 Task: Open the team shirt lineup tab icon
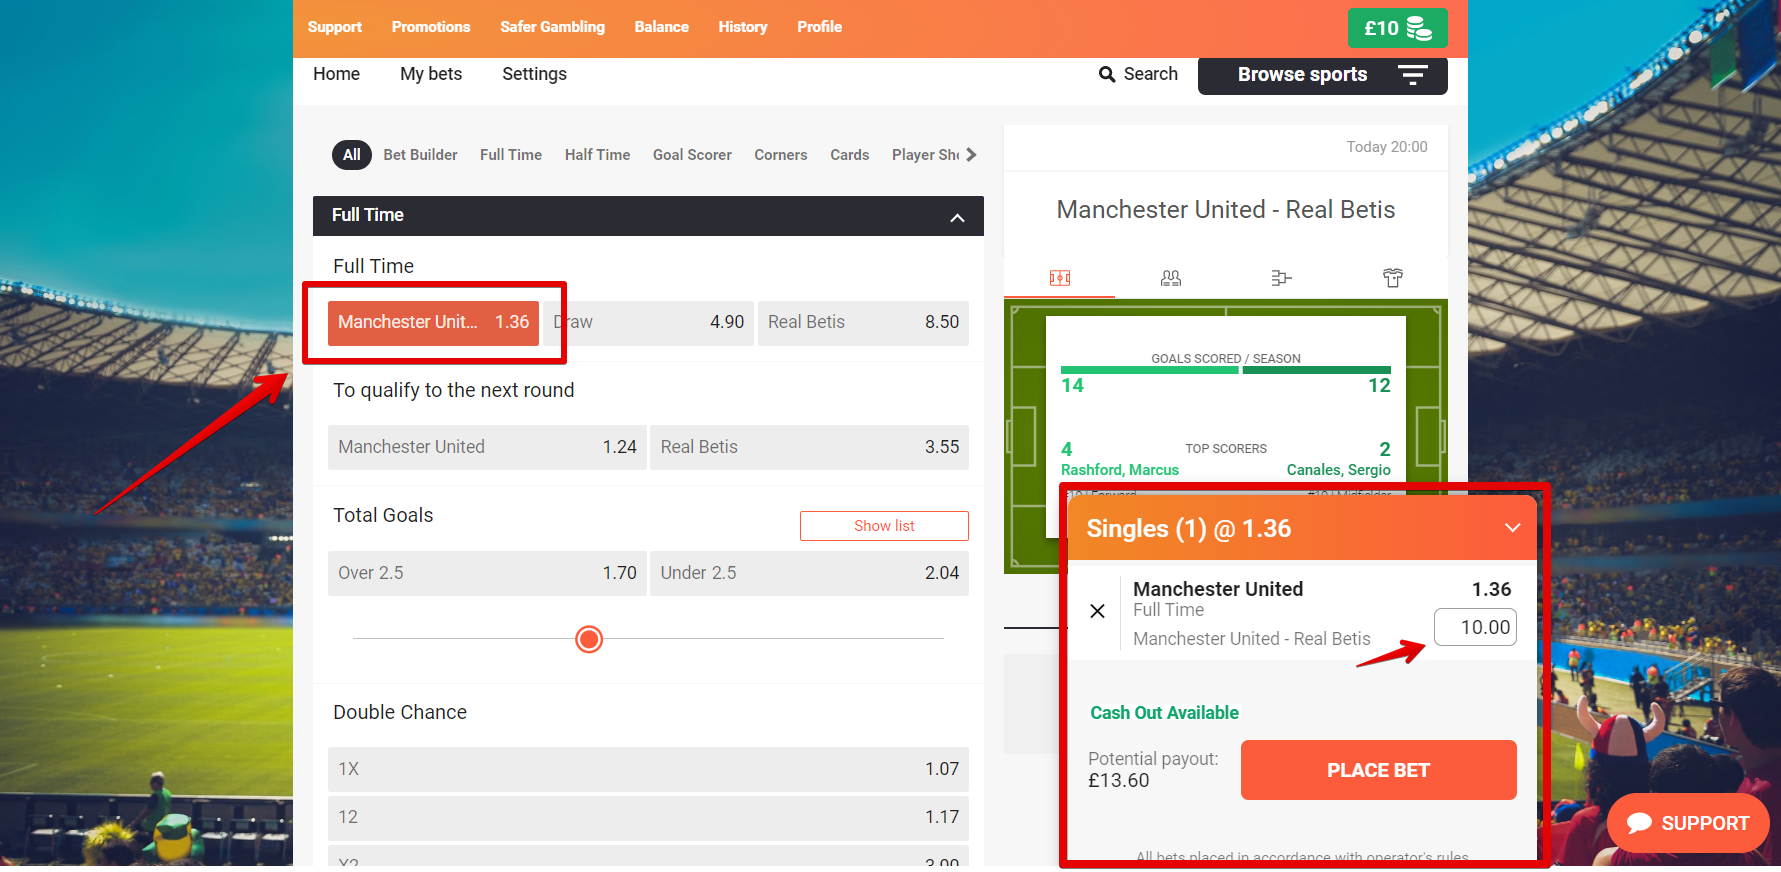1393,278
